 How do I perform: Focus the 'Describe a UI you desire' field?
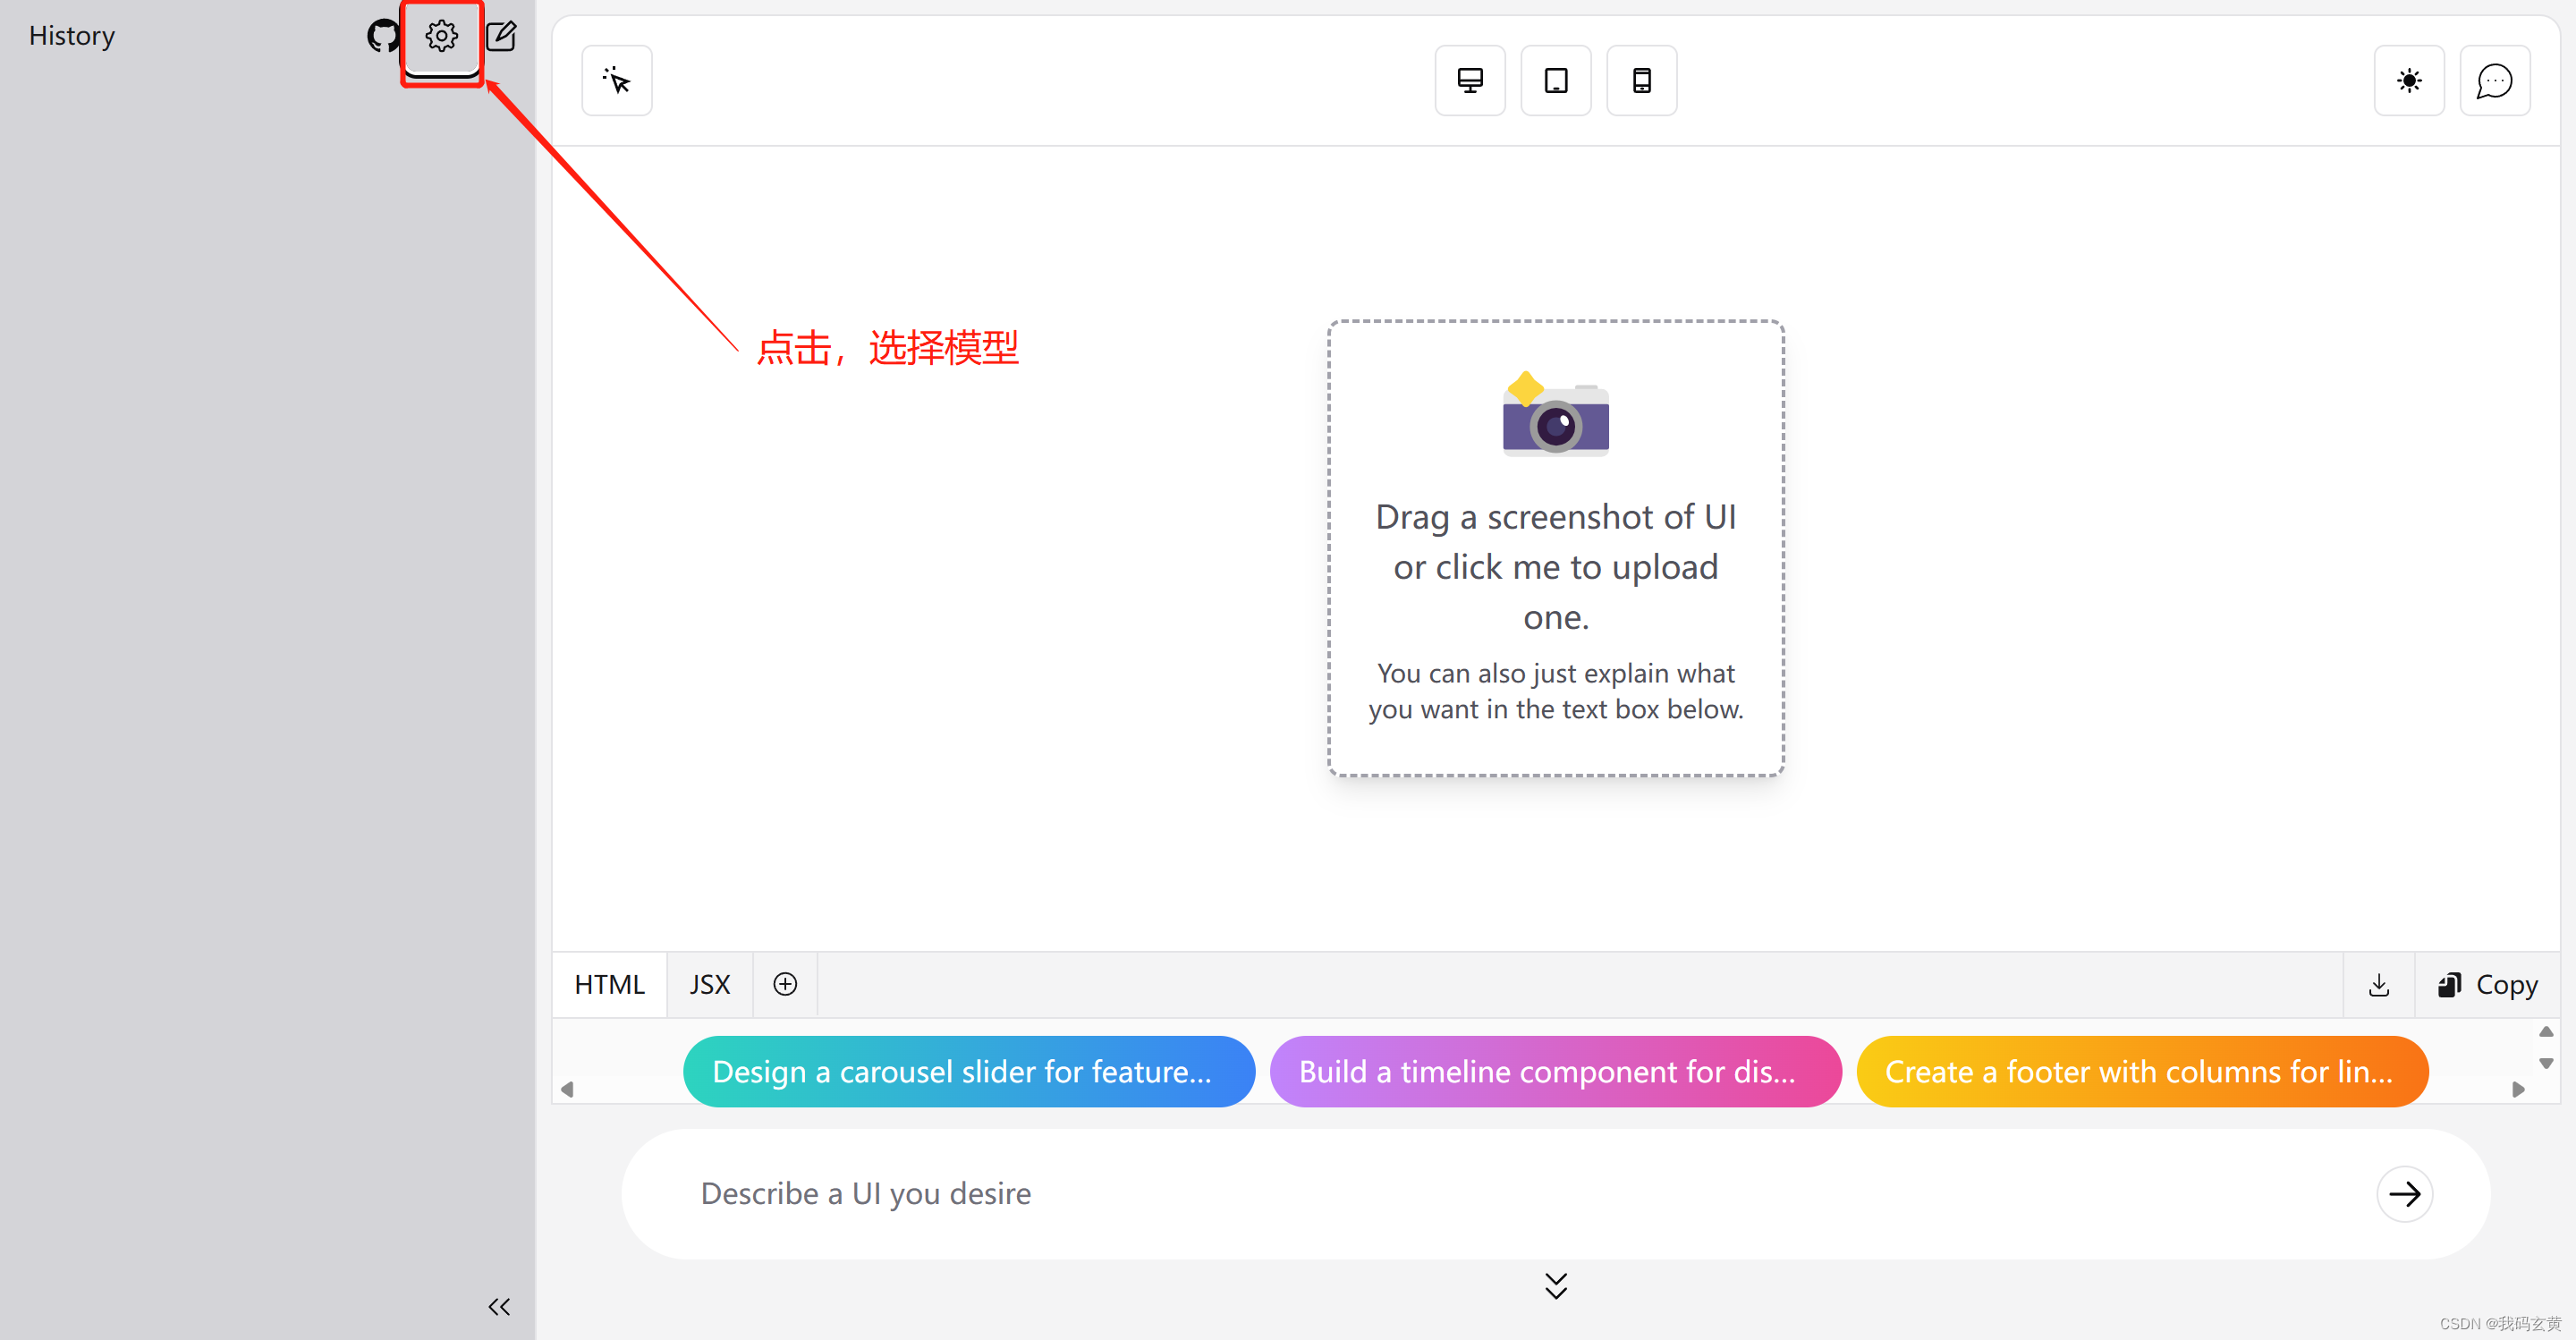[x=1500, y=1193]
